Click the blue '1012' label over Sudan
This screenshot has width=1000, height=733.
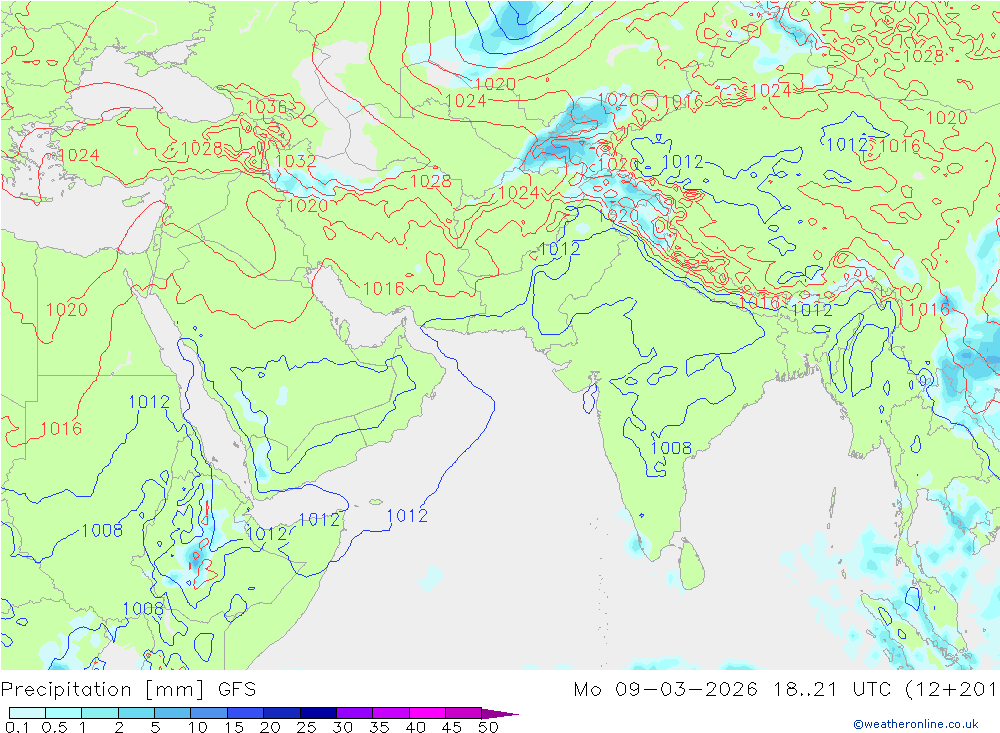pos(149,401)
